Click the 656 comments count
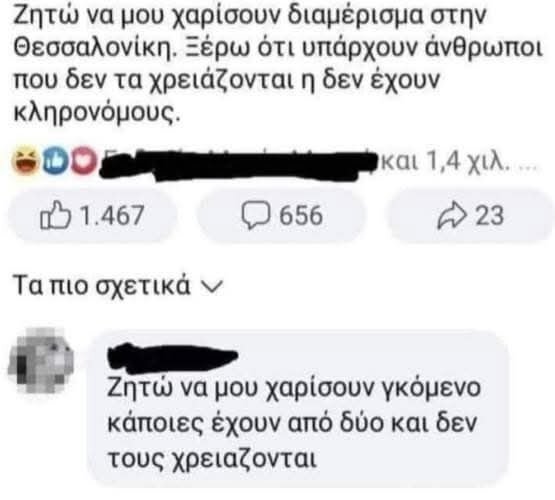Viewport: 555px width, 500px height. [x=301, y=215]
